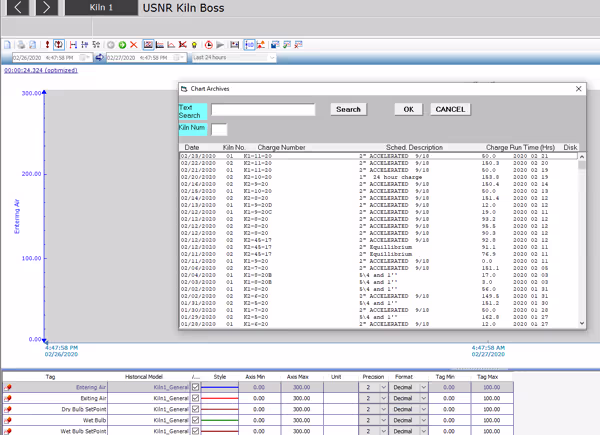Click the red Exiting Air line style swatch

pos(220,398)
